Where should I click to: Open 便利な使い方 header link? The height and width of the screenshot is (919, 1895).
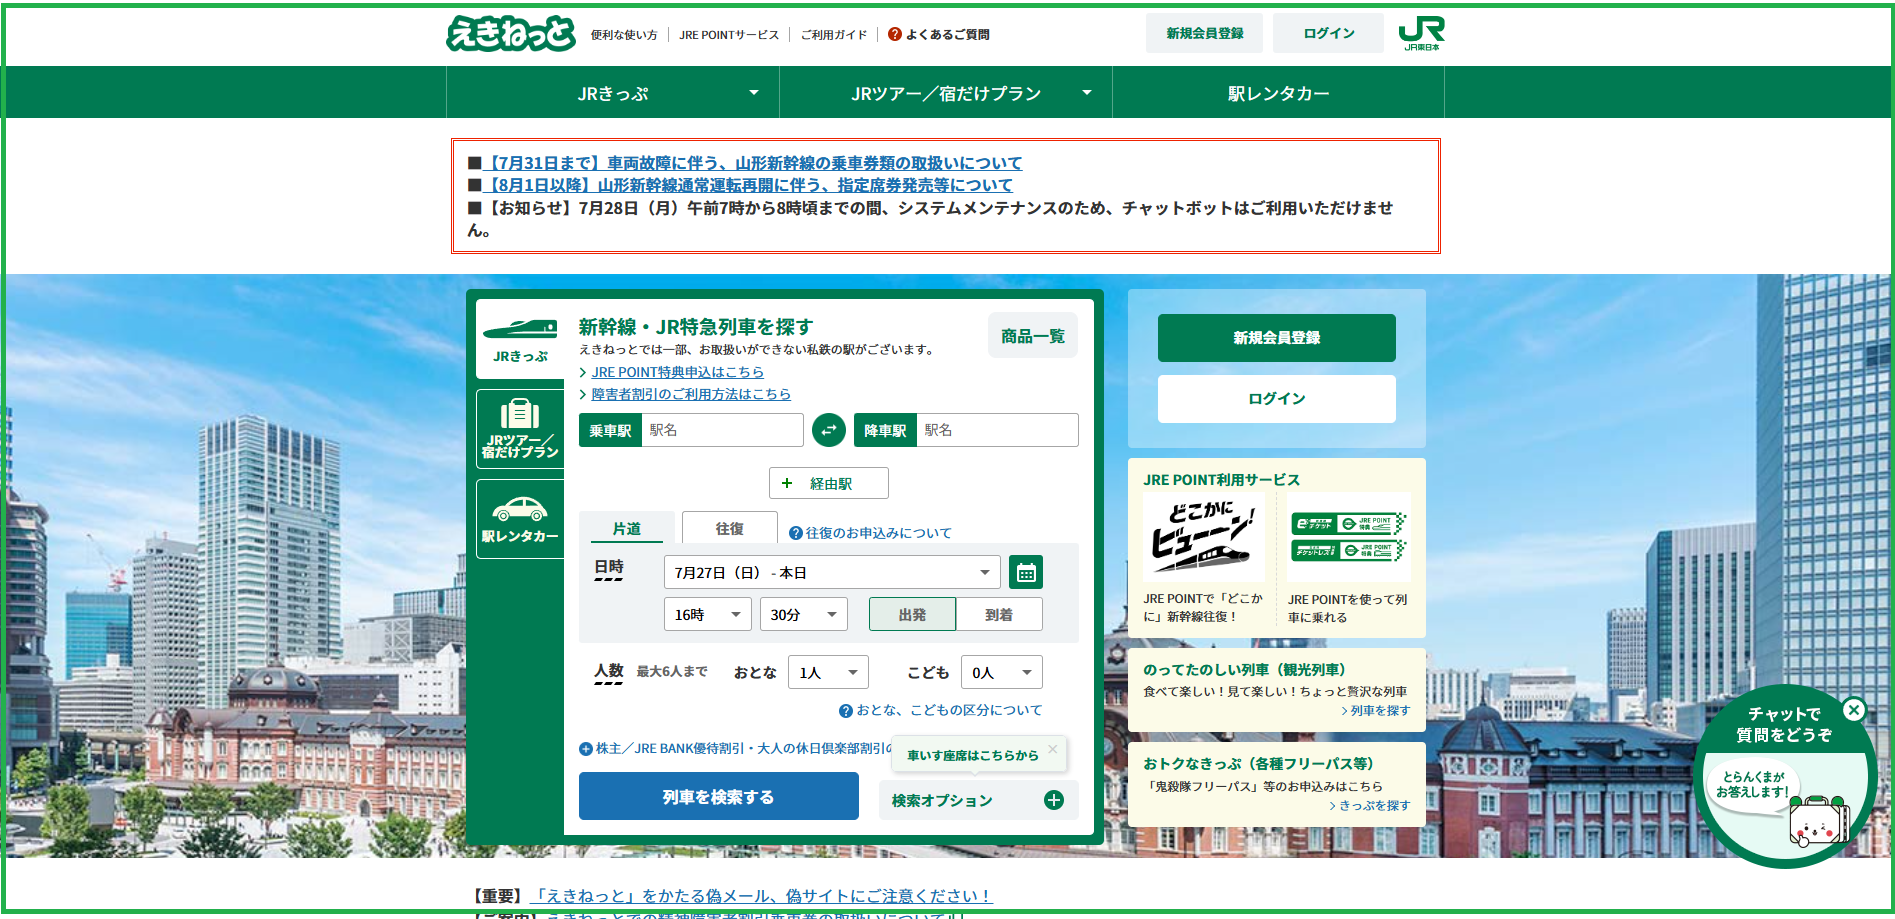coord(624,34)
